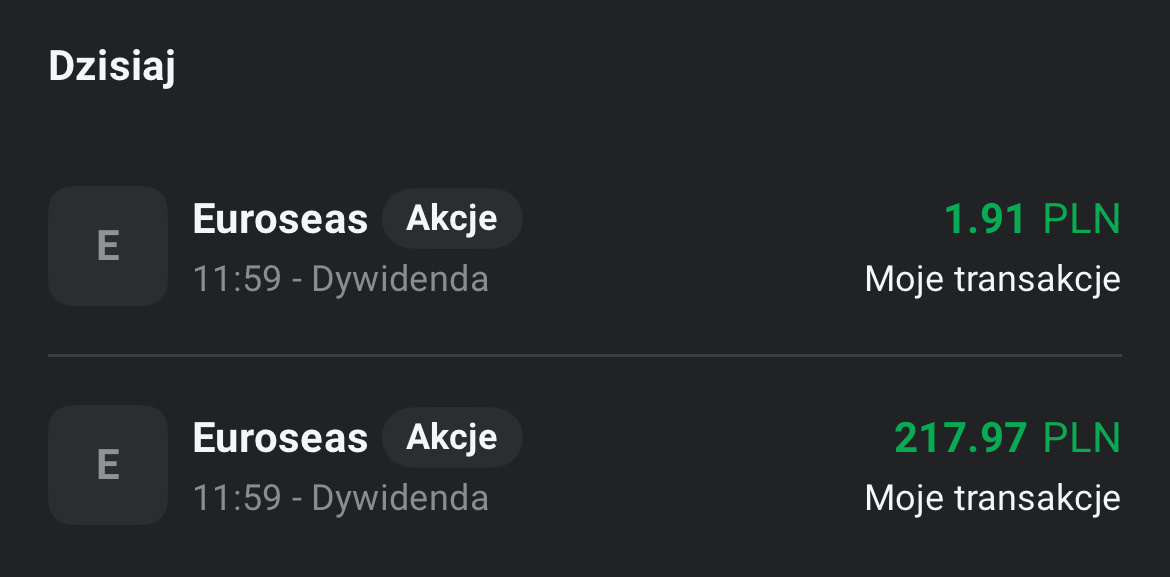Click the Dywidenda label in the first transaction
The image size is (1170, 577).
400,279
